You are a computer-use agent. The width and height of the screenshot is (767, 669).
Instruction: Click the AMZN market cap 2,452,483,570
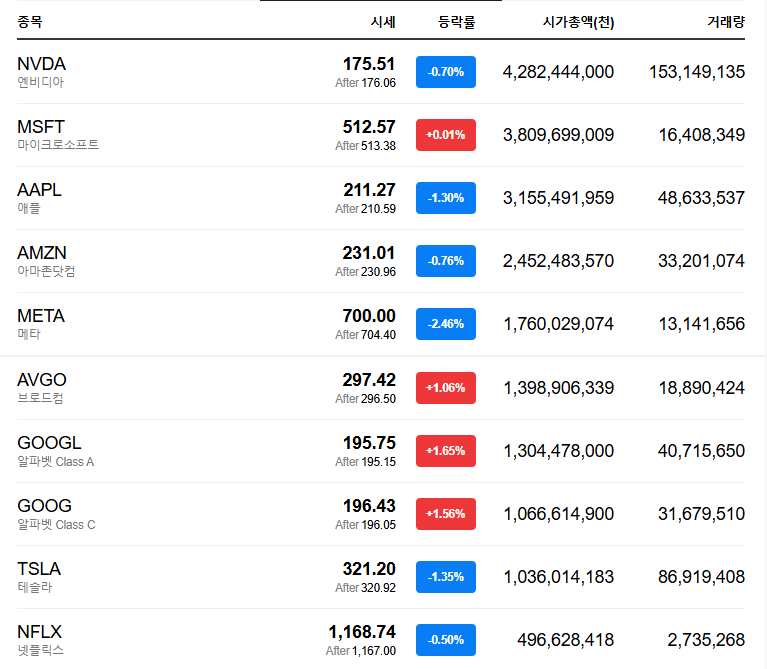[558, 262]
